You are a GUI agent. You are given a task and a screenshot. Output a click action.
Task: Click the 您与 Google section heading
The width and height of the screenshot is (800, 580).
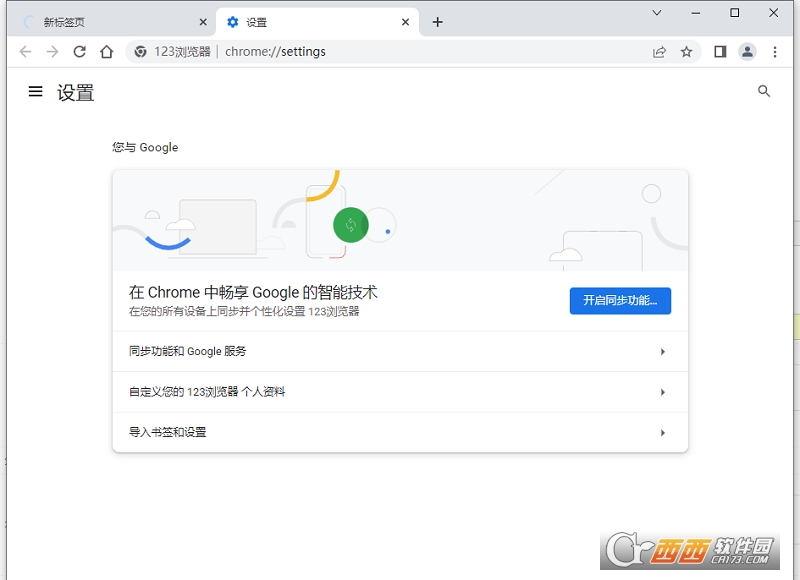click(x=145, y=147)
